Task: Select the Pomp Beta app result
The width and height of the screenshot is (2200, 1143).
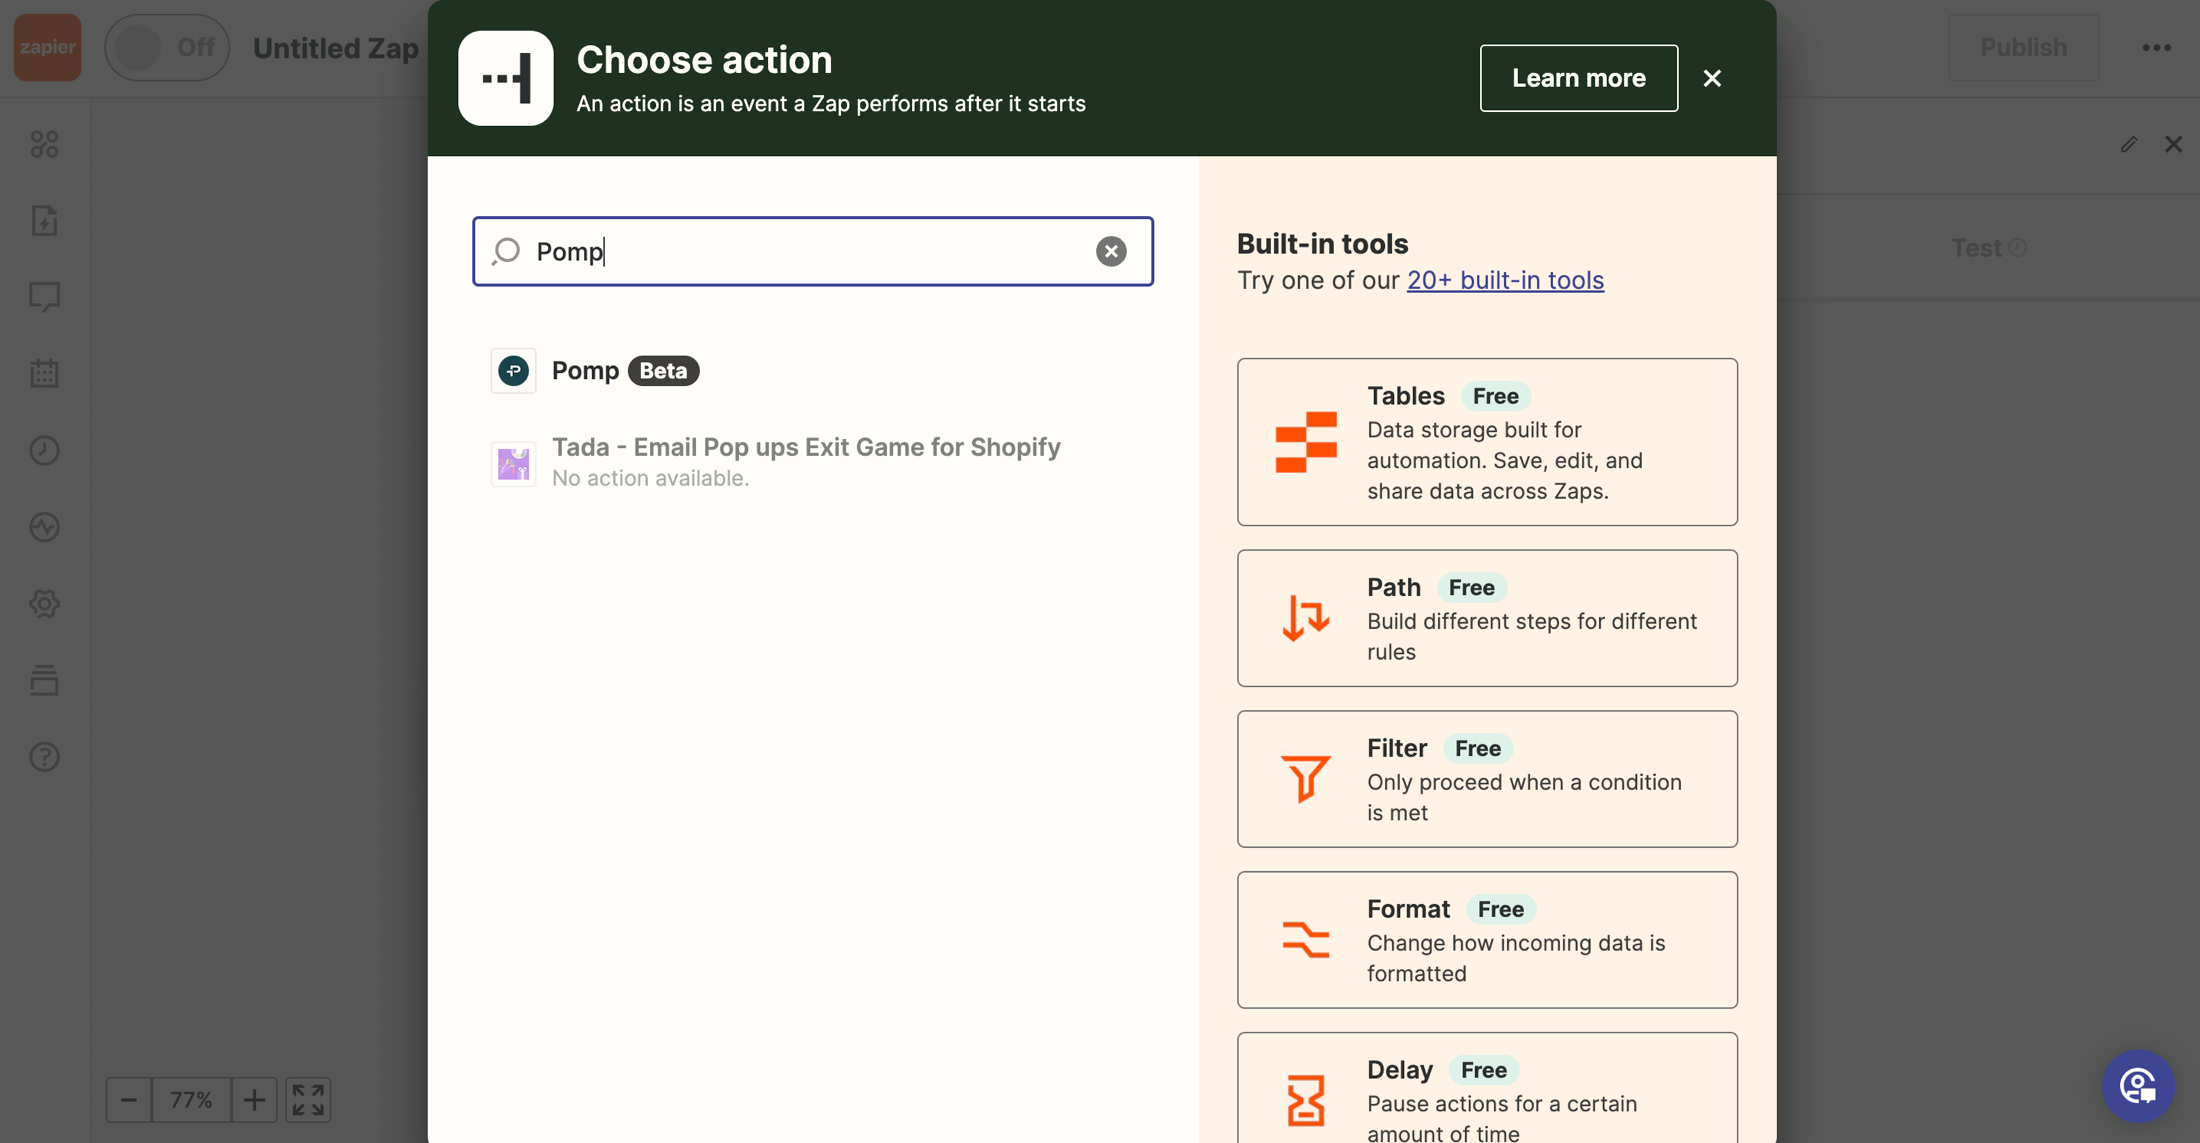Action: (x=594, y=371)
